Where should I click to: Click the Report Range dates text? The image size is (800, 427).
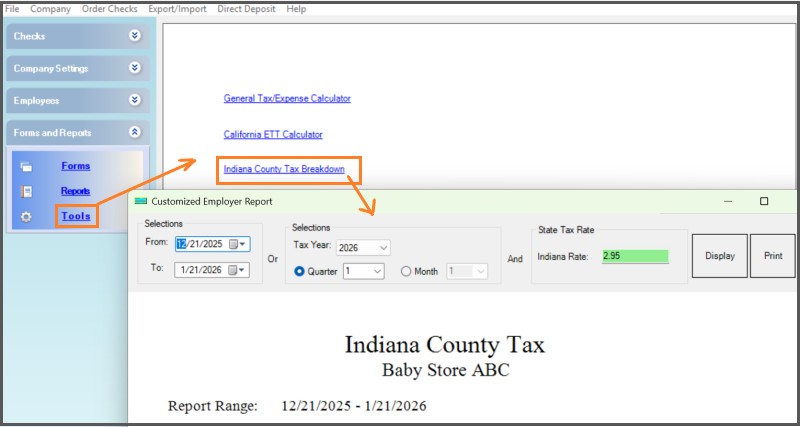tap(354, 406)
